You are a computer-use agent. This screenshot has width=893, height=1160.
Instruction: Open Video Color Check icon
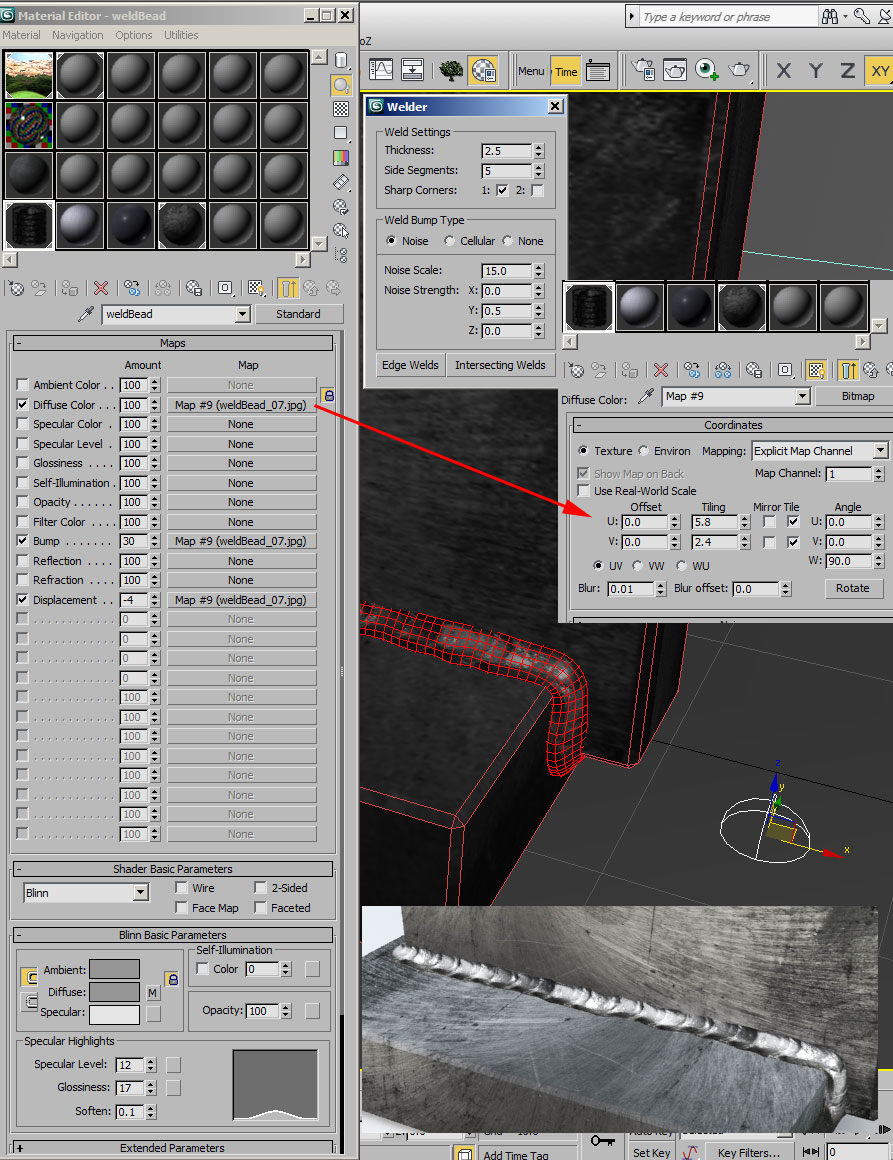point(341,157)
